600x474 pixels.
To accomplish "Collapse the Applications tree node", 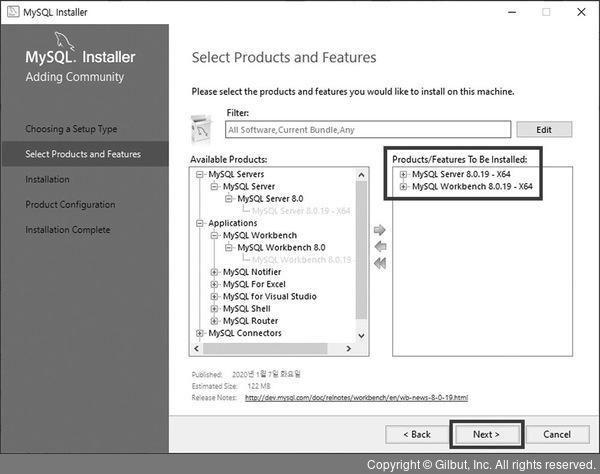I will 199,223.
